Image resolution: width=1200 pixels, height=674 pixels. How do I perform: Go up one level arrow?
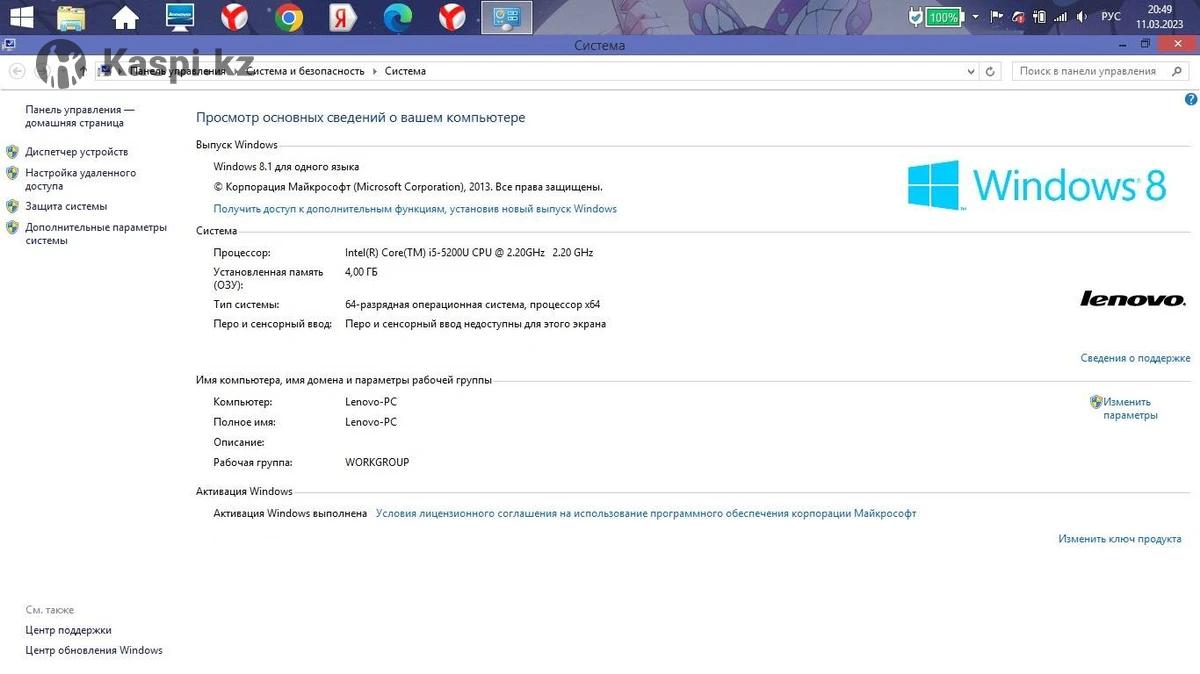tap(82, 71)
